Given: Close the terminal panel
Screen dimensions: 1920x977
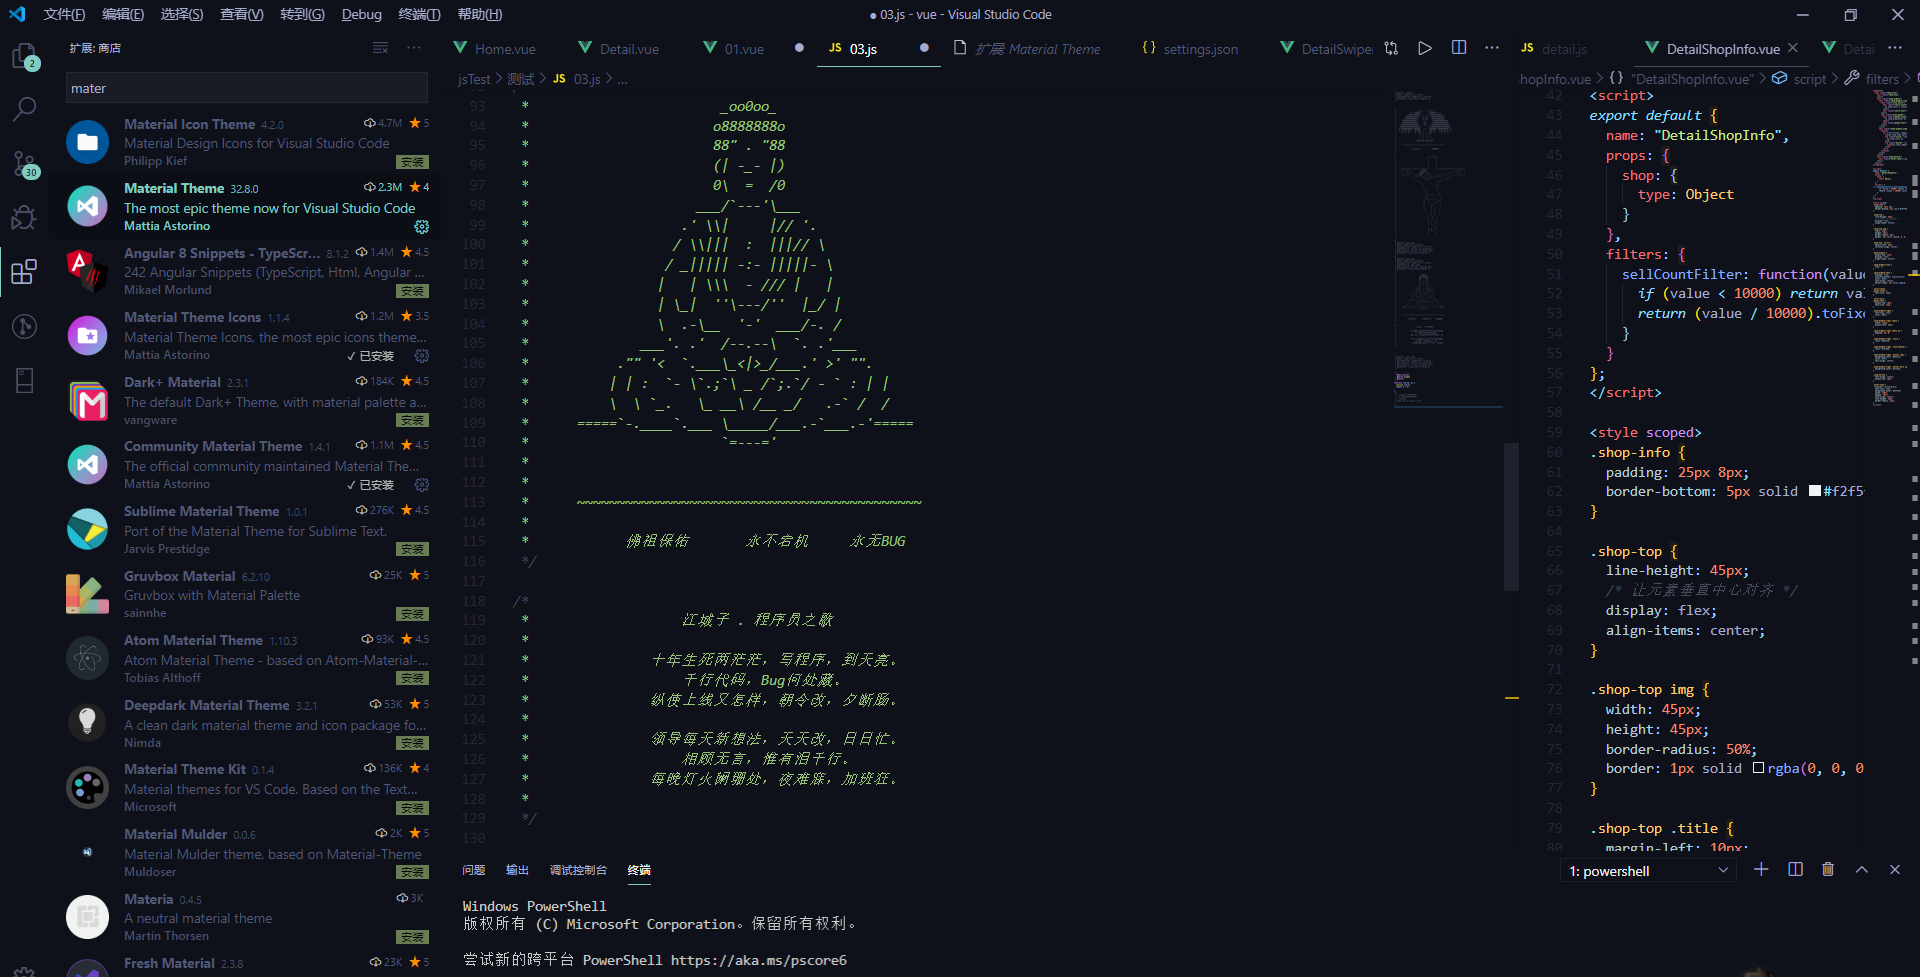Looking at the screenshot, I should coord(1895,870).
